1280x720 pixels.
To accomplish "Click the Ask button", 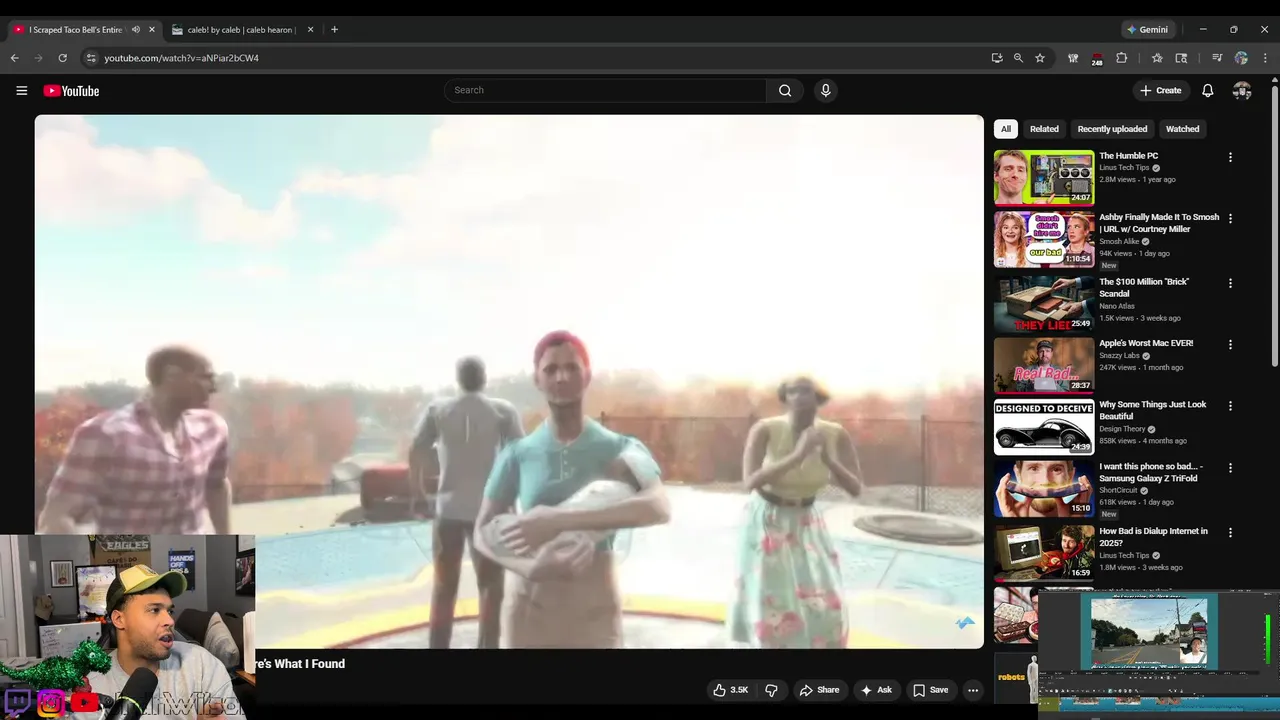I will click(x=876, y=690).
